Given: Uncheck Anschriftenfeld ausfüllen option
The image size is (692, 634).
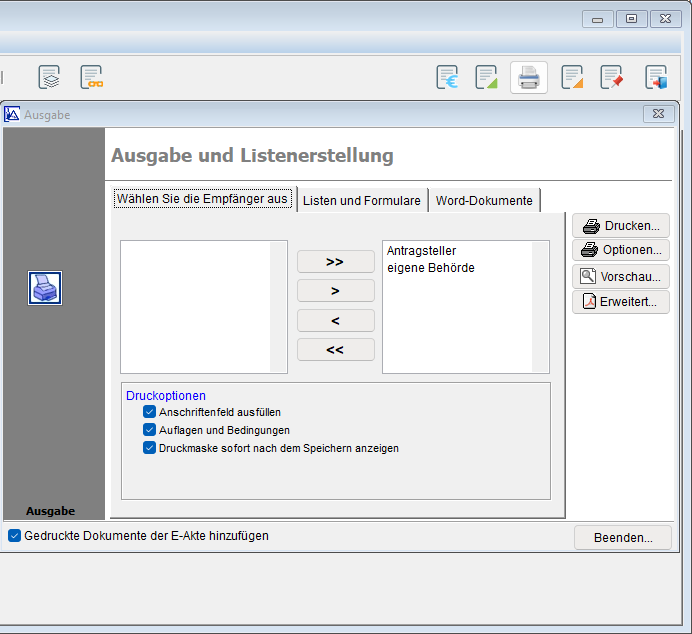Looking at the screenshot, I should click(x=150, y=412).
